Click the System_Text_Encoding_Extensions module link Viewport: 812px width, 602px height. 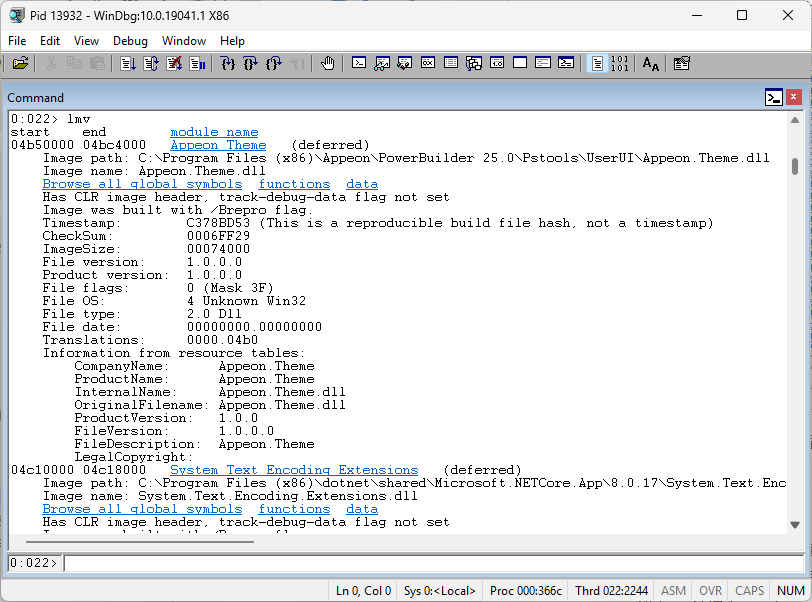(x=294, y=470)
